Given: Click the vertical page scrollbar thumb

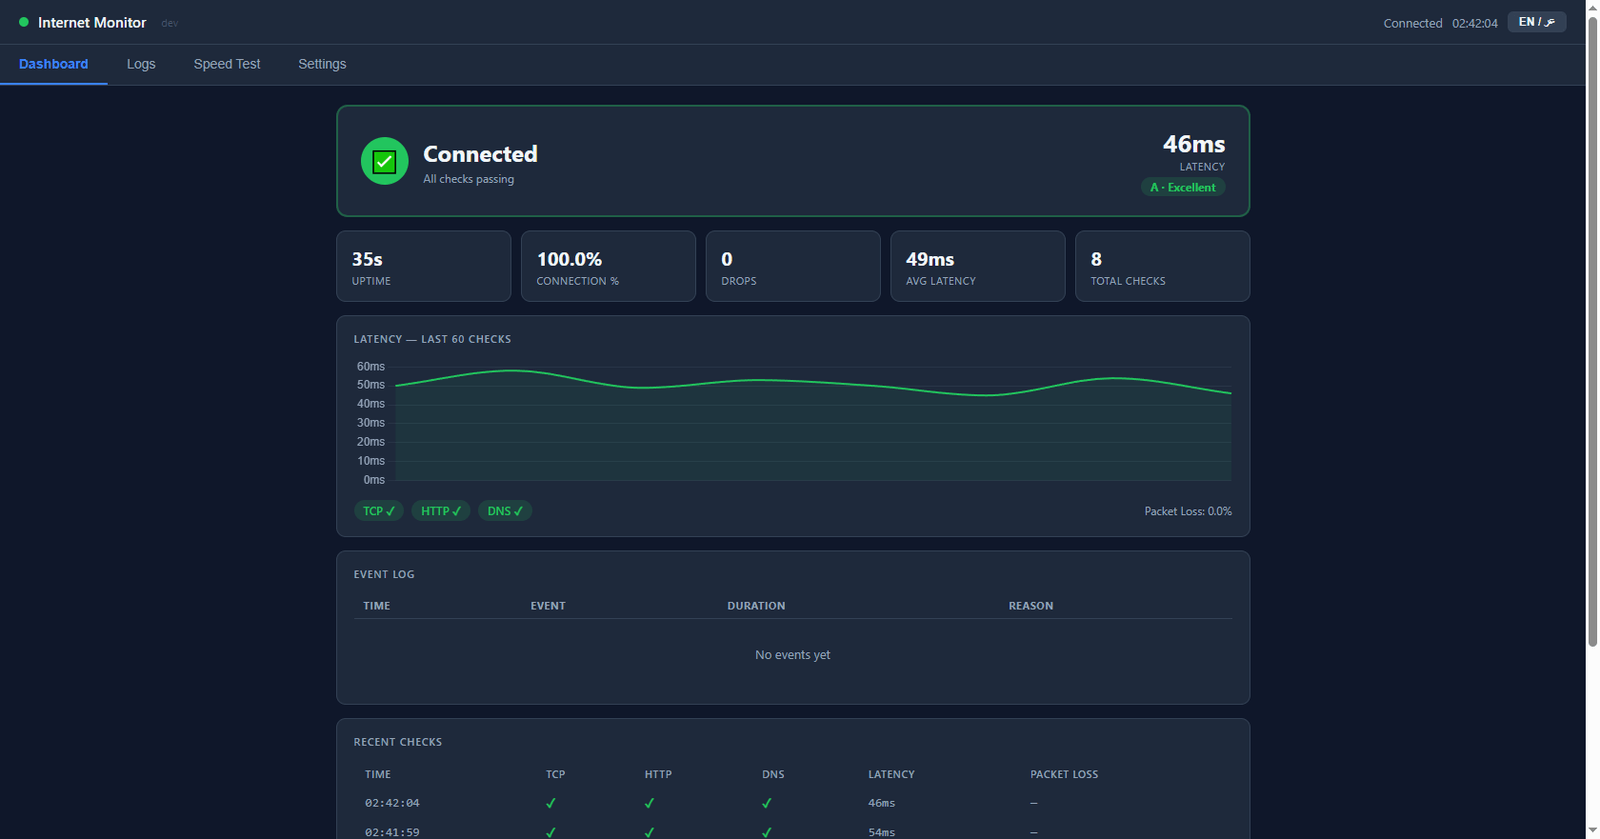Looking at the screenshot, I should pos(1593,330).
